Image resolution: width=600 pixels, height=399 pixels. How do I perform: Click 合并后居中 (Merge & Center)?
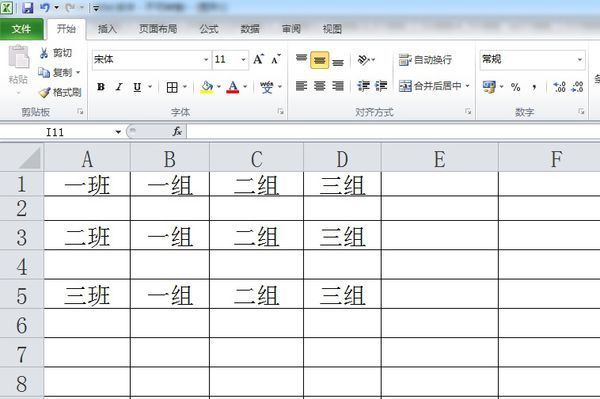[x=430, y=86]
